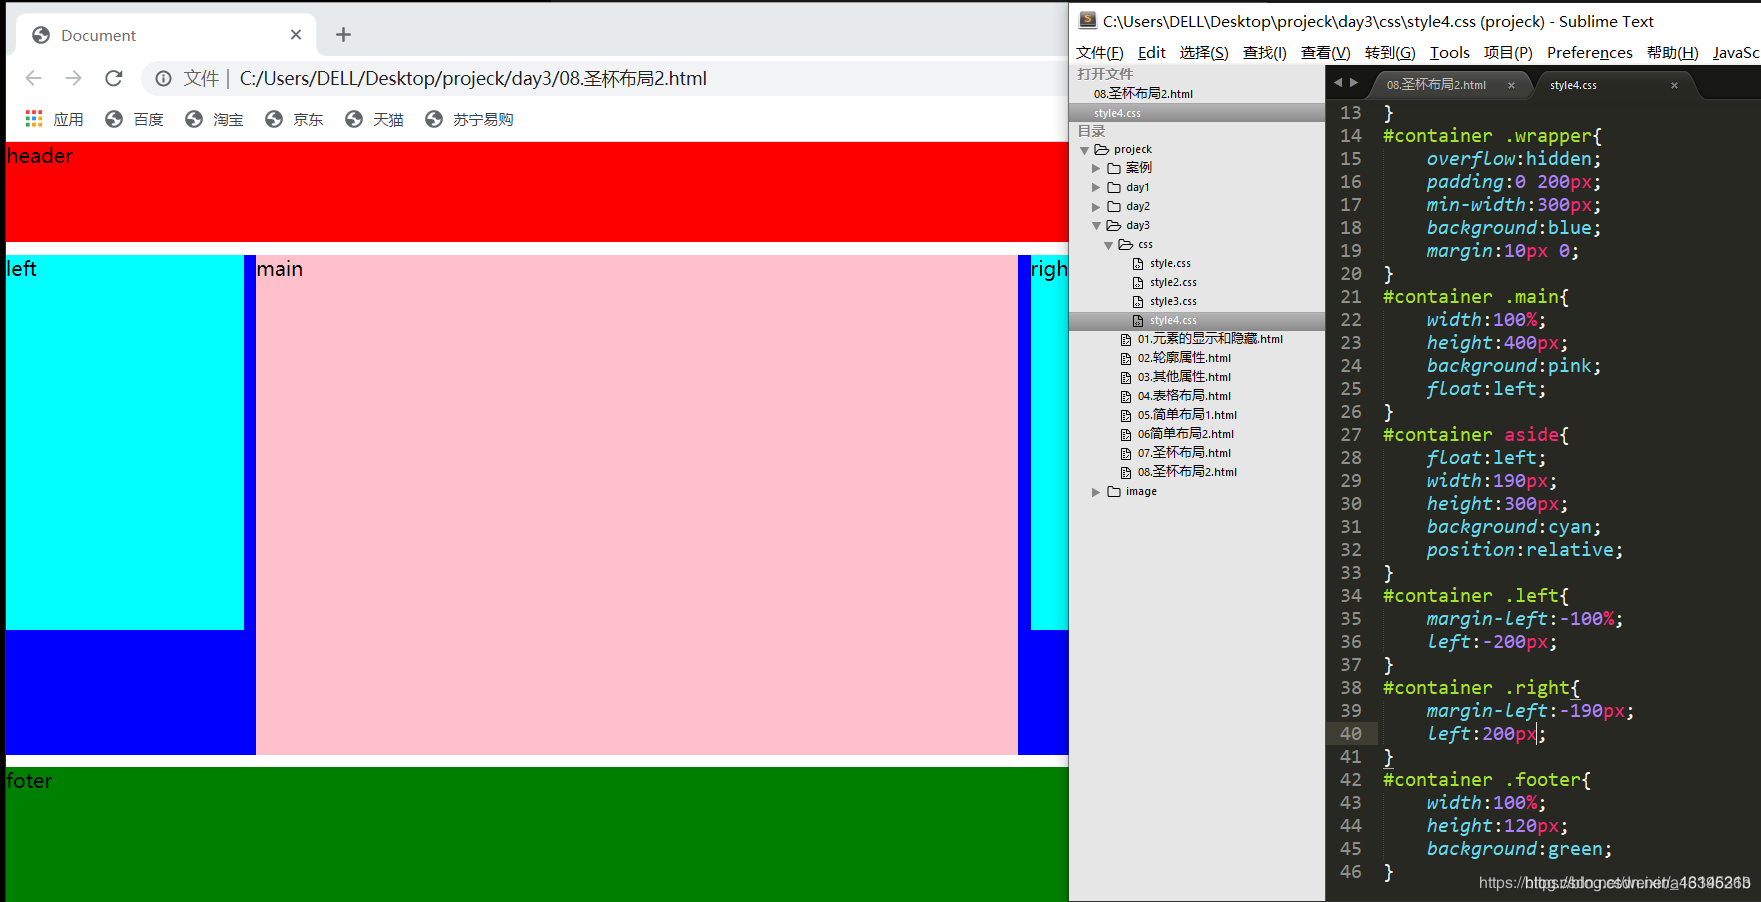Reload the page with refresh icon

[114, 78]
